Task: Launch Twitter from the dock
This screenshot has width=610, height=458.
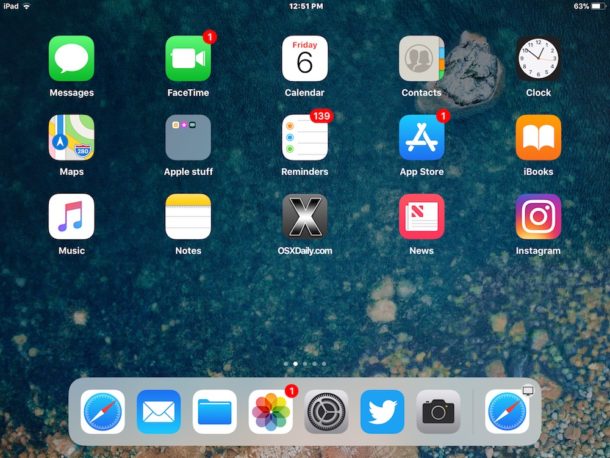Action: pyautogui.click(x=382, y=412)
